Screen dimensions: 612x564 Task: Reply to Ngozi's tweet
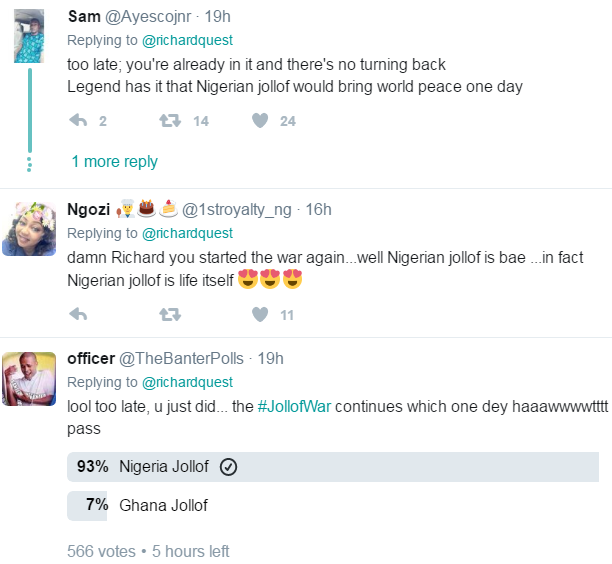[77, 314]
